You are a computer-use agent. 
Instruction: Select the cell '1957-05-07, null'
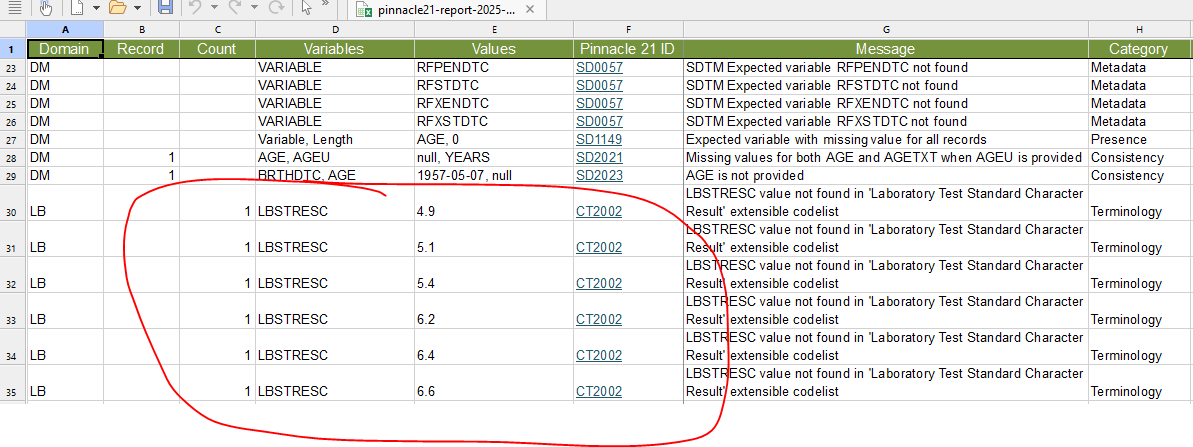[493, 176]
